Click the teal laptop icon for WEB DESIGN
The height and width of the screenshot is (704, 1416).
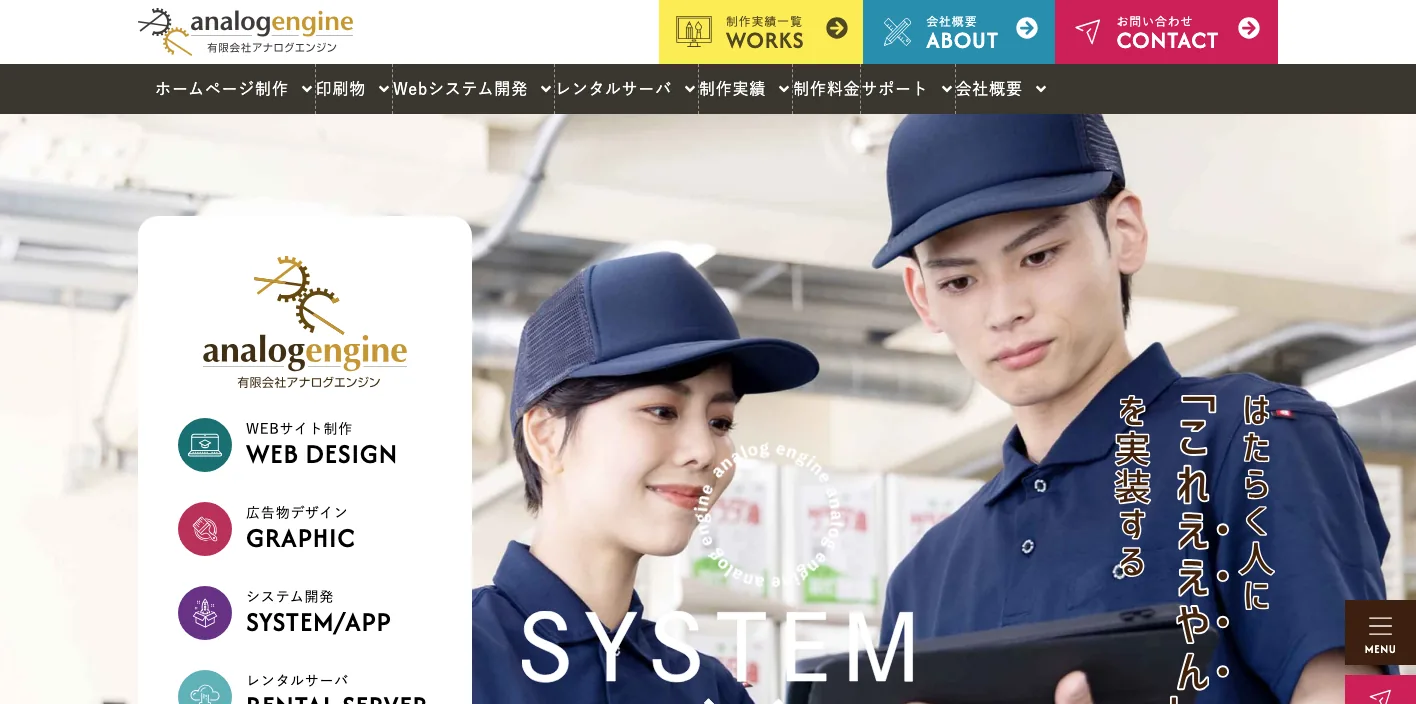(x=205, y=445)
